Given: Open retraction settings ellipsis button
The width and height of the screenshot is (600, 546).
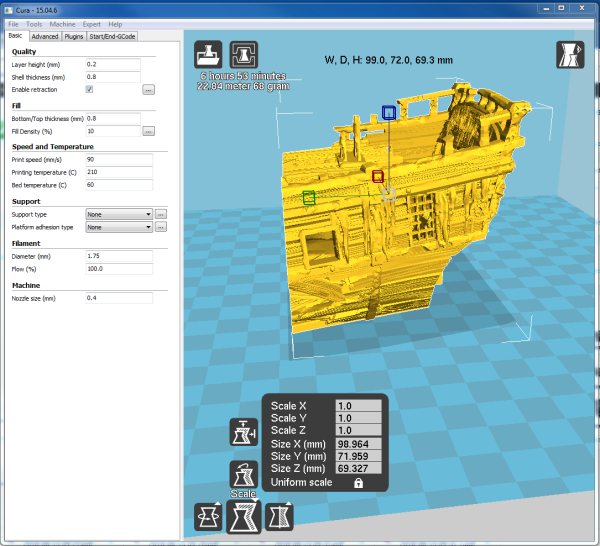Looking at the screenshot, I should click(148, 90).
